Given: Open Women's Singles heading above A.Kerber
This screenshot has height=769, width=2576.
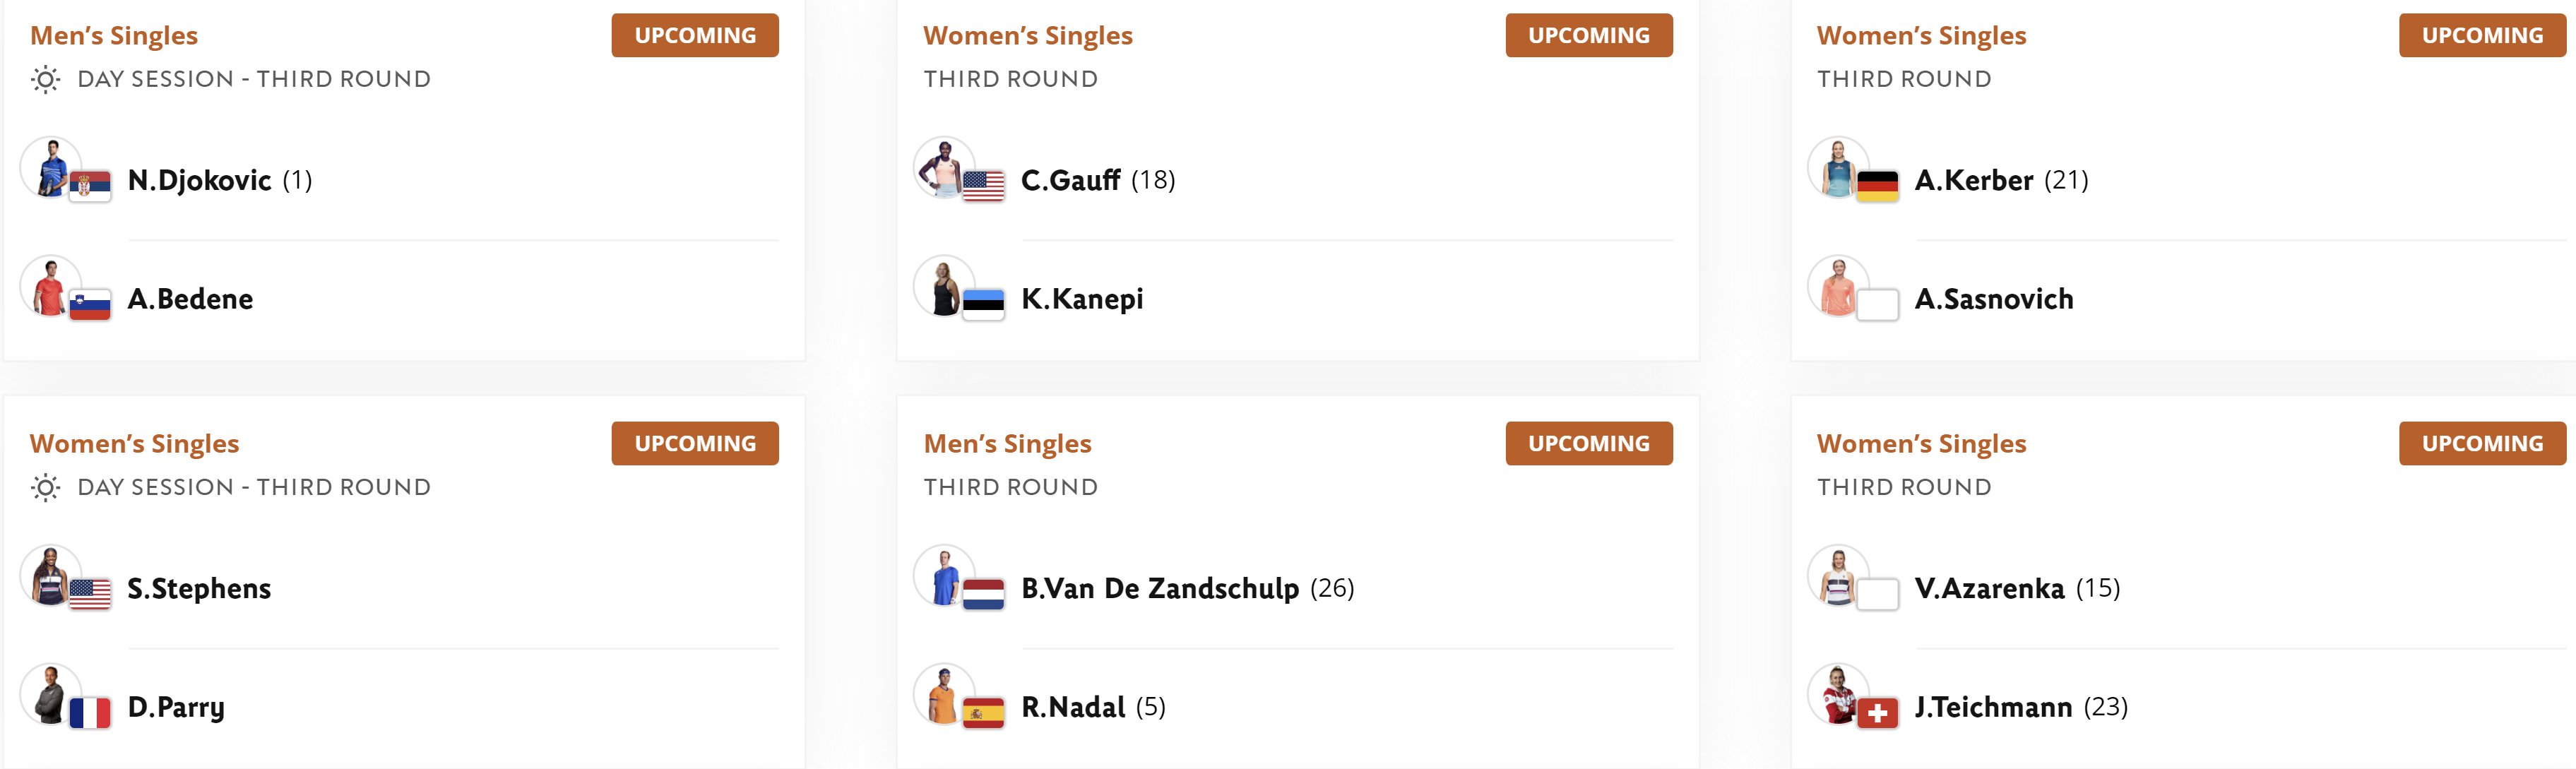Looking at the screenshot, I should [x=1921, y=35].
